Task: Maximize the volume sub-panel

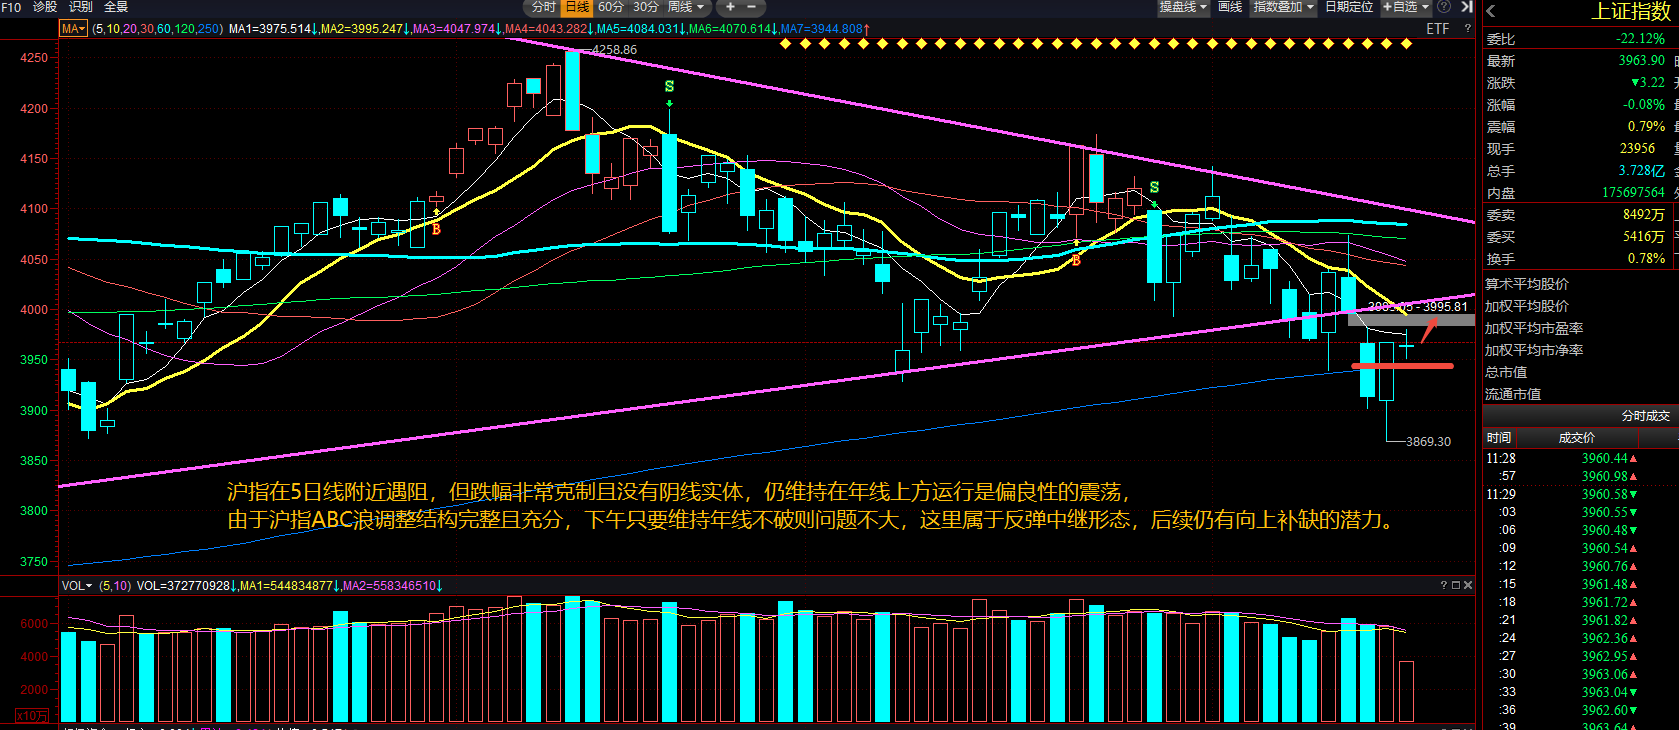Action: 1456,585
